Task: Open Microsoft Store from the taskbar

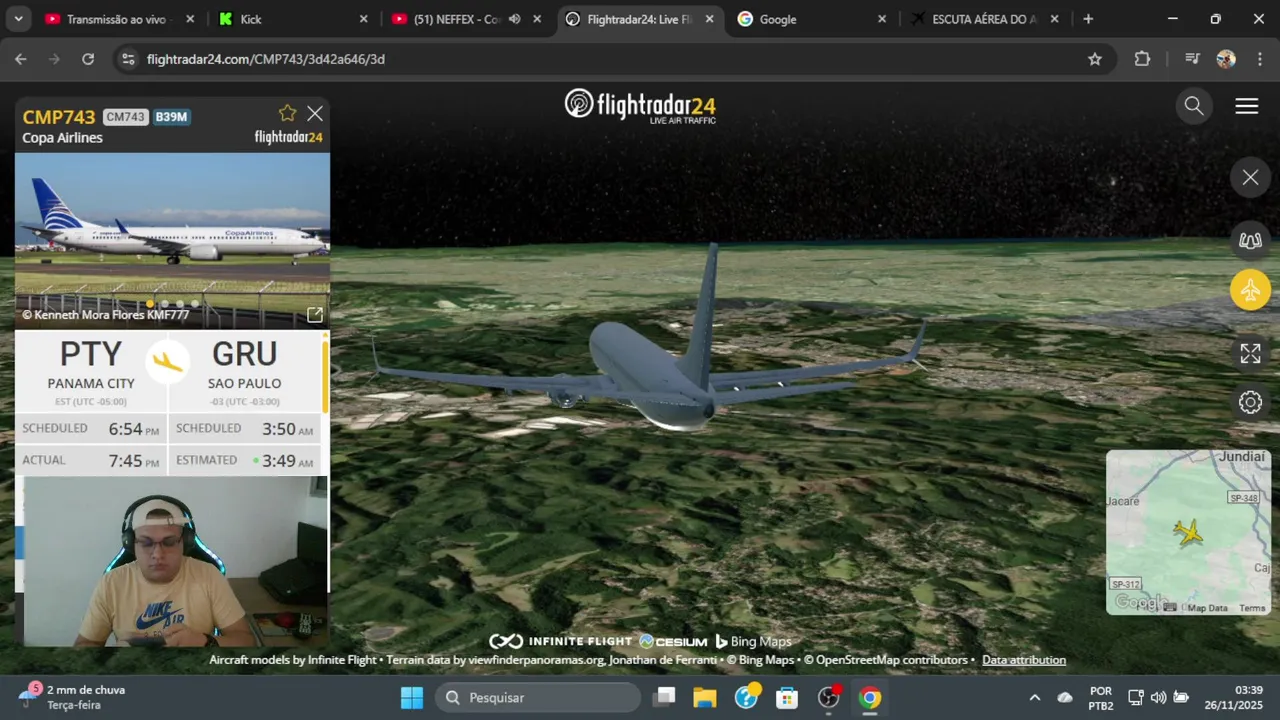Action: tap(787, 697)
